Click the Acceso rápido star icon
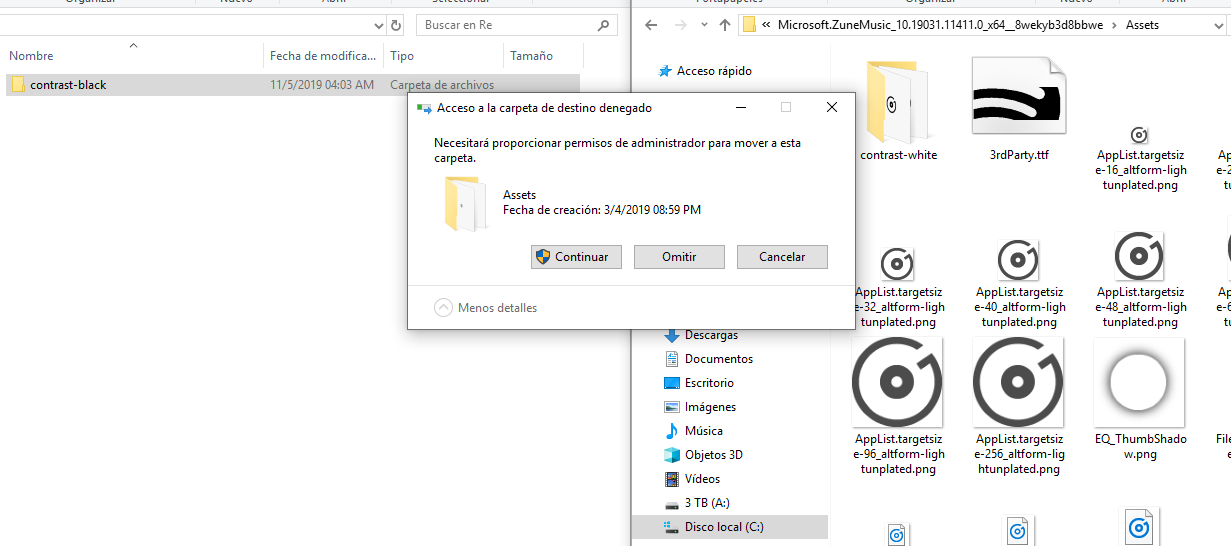This screenshot has height=546, width=1231. (x=665, y=71)
